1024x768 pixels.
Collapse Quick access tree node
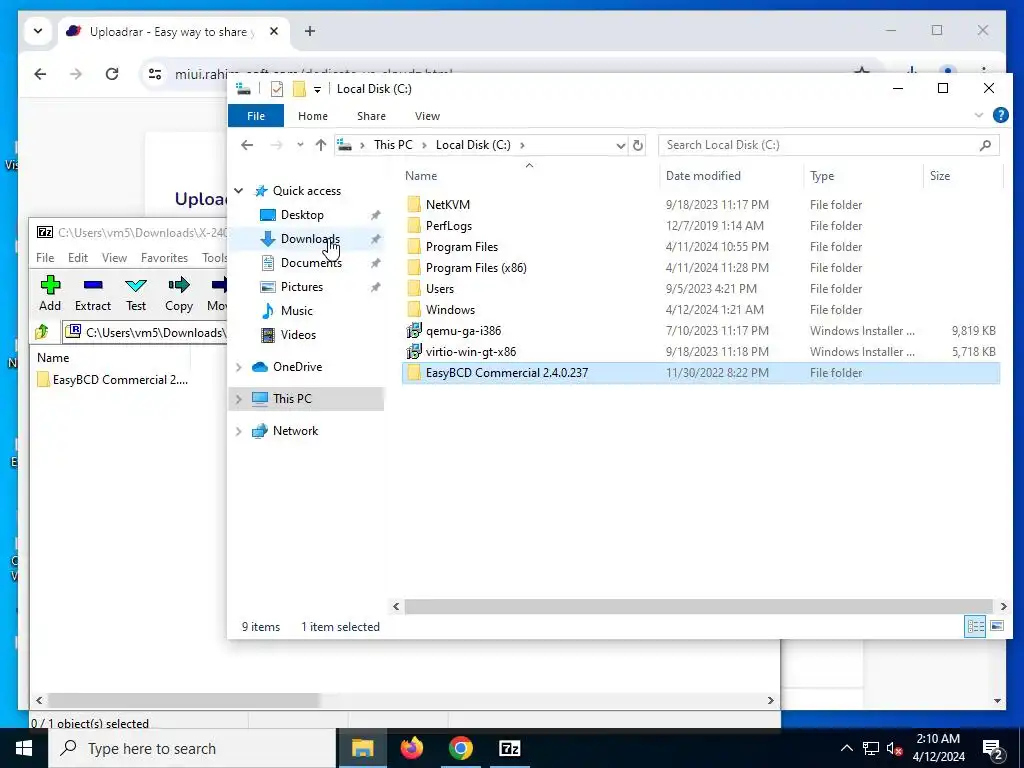point(239,191)
